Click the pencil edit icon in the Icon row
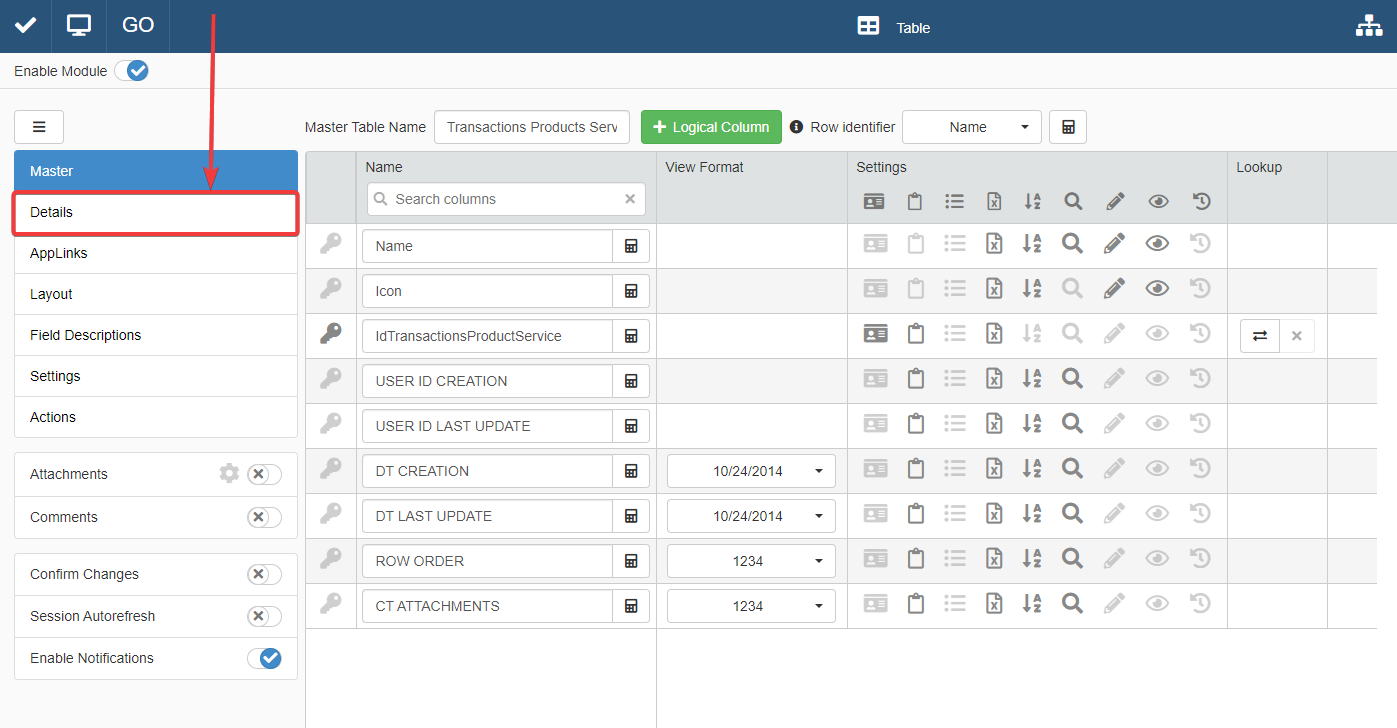 point(1115,289)
